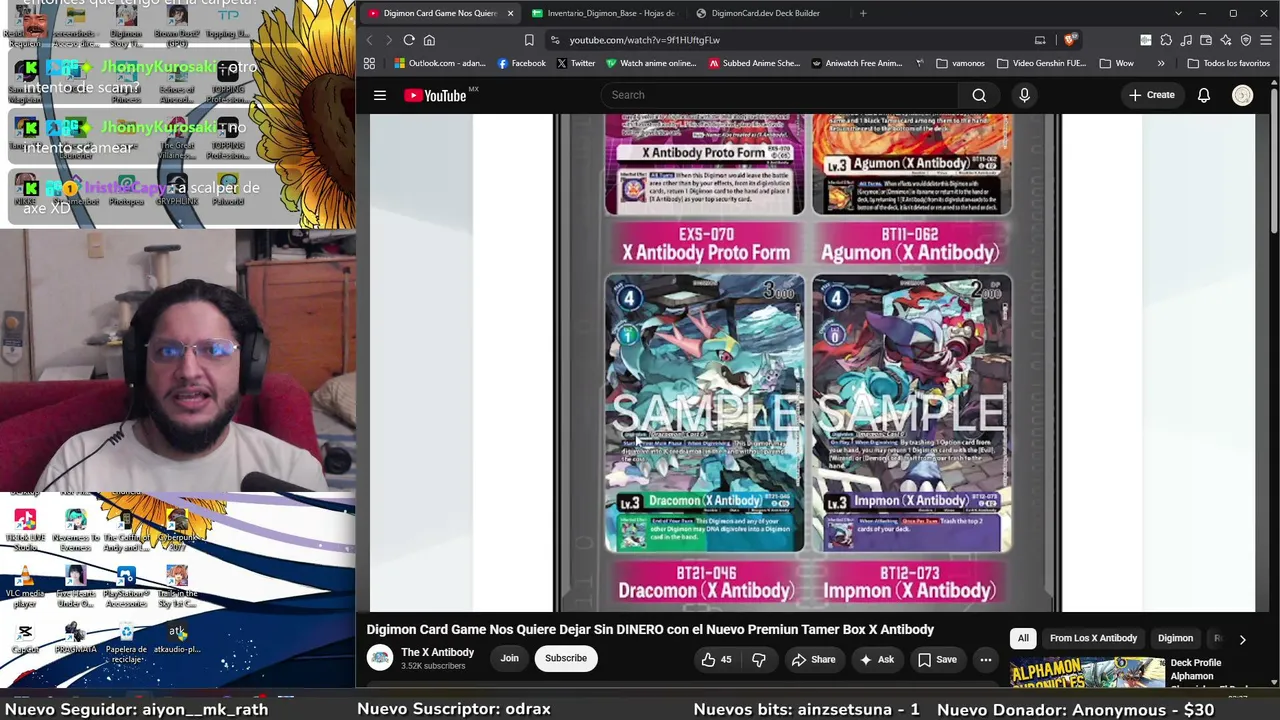Click the YouTube search input field
The image size is (1280, 720).
pos(779,95)
